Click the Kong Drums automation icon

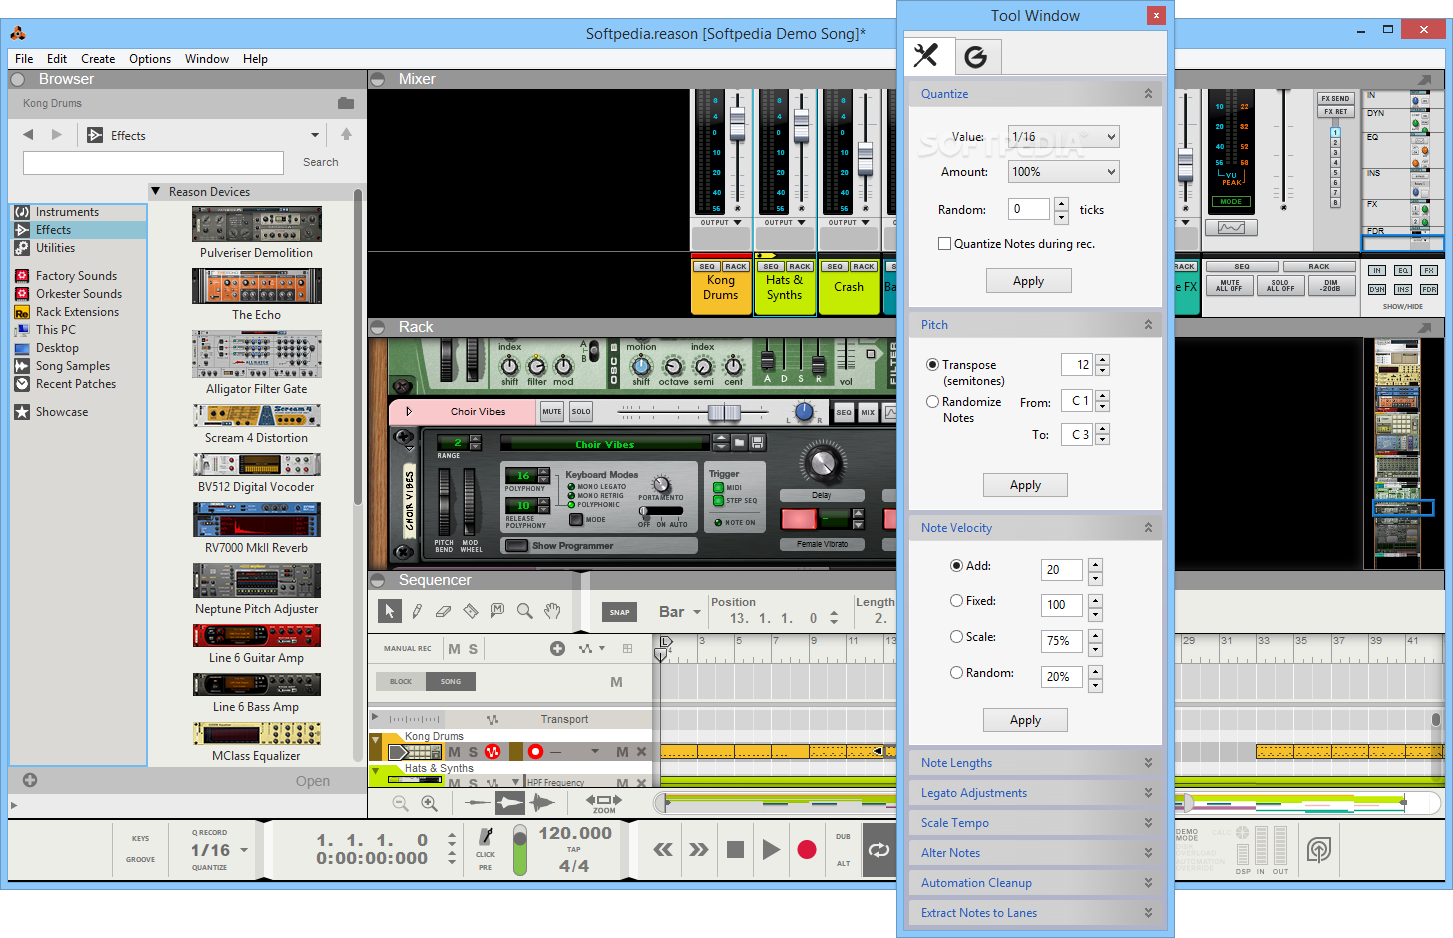tap(492, 751)
